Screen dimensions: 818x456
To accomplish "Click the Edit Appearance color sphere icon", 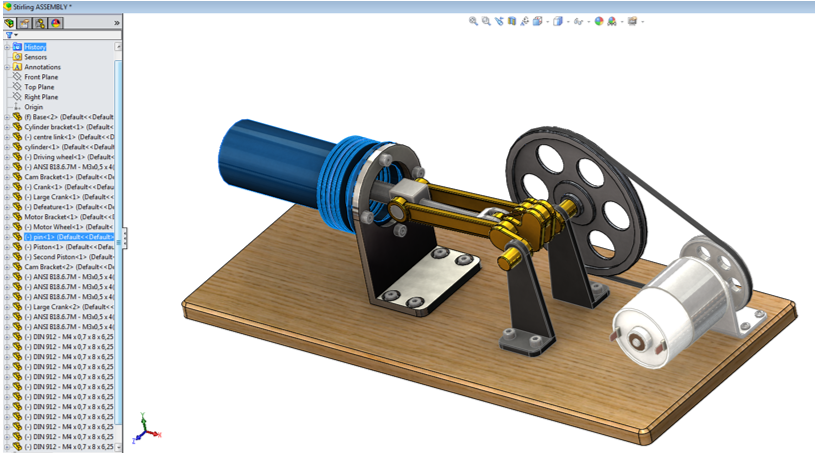I will click(x=599, y=21).
